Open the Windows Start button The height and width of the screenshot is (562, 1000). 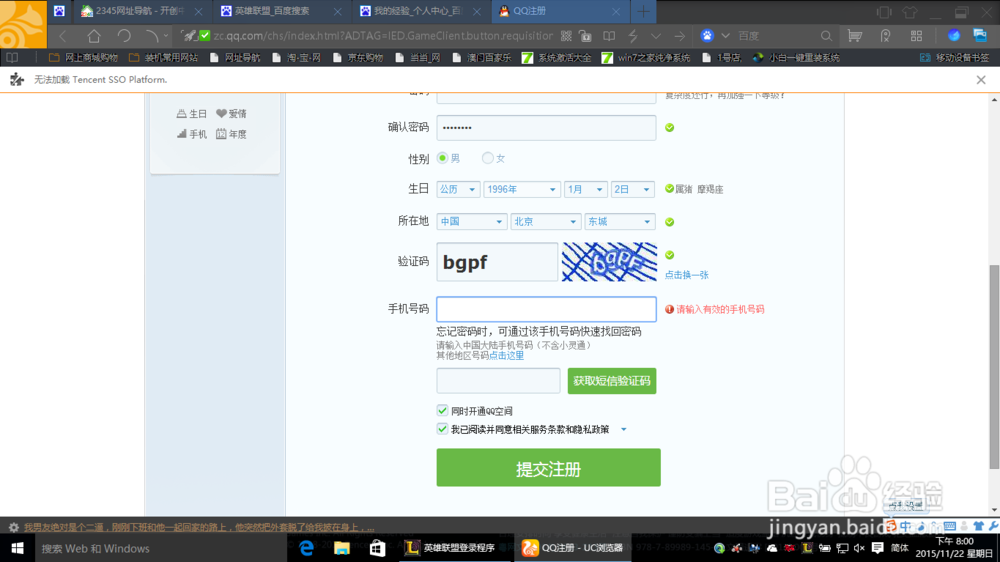[17, 548]
